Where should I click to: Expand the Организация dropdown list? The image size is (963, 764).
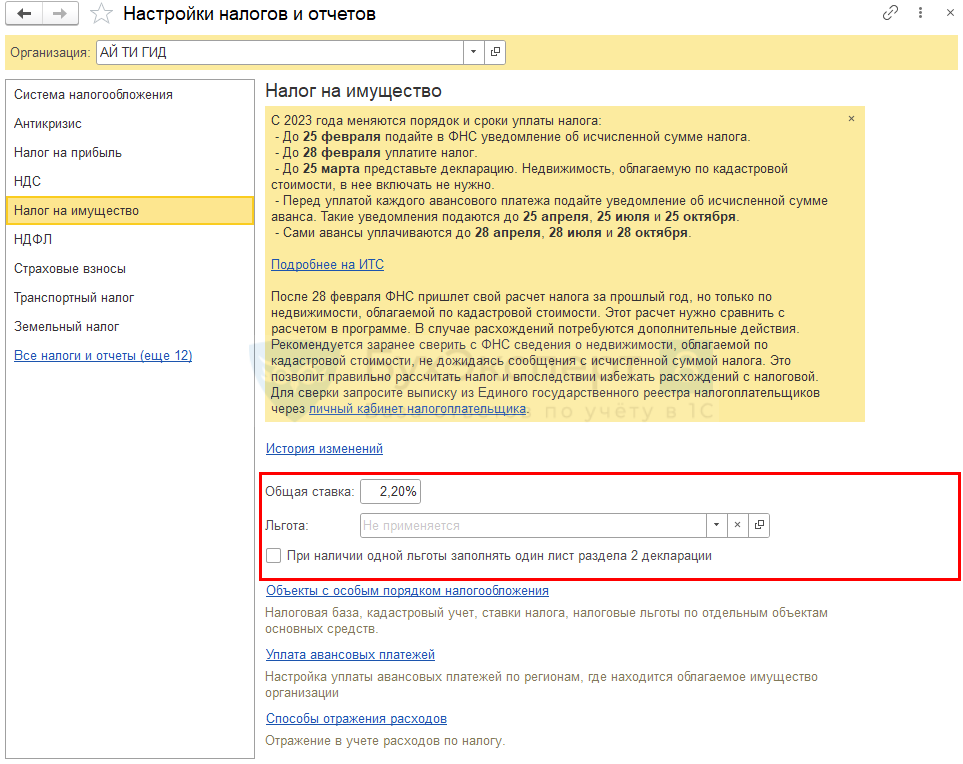(x=473, y=52)
